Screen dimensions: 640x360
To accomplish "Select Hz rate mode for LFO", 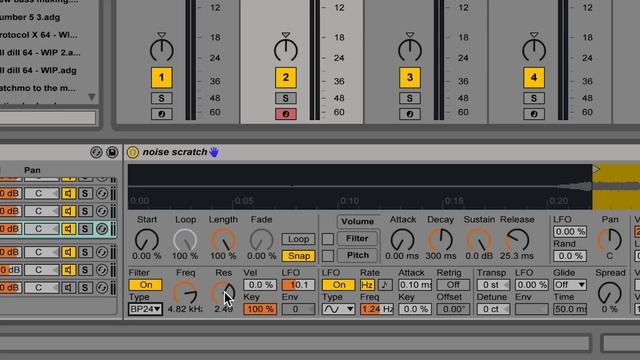I will [x=367, y=285].
